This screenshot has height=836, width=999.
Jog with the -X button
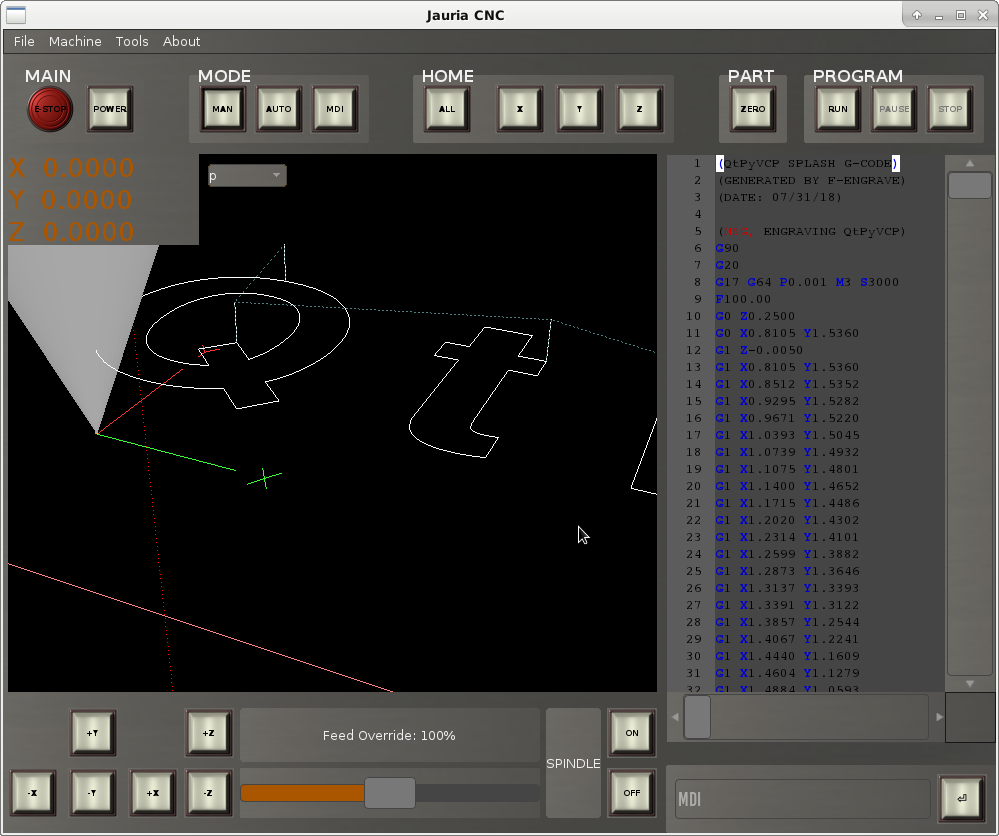32,793
